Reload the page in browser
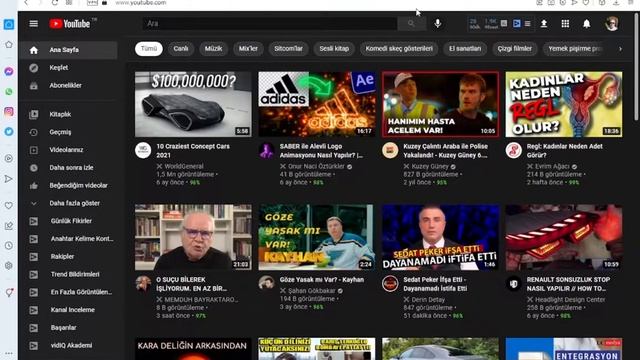Image resolution: width=640 pixels, height=360 pixels. (x=55, y=2)
